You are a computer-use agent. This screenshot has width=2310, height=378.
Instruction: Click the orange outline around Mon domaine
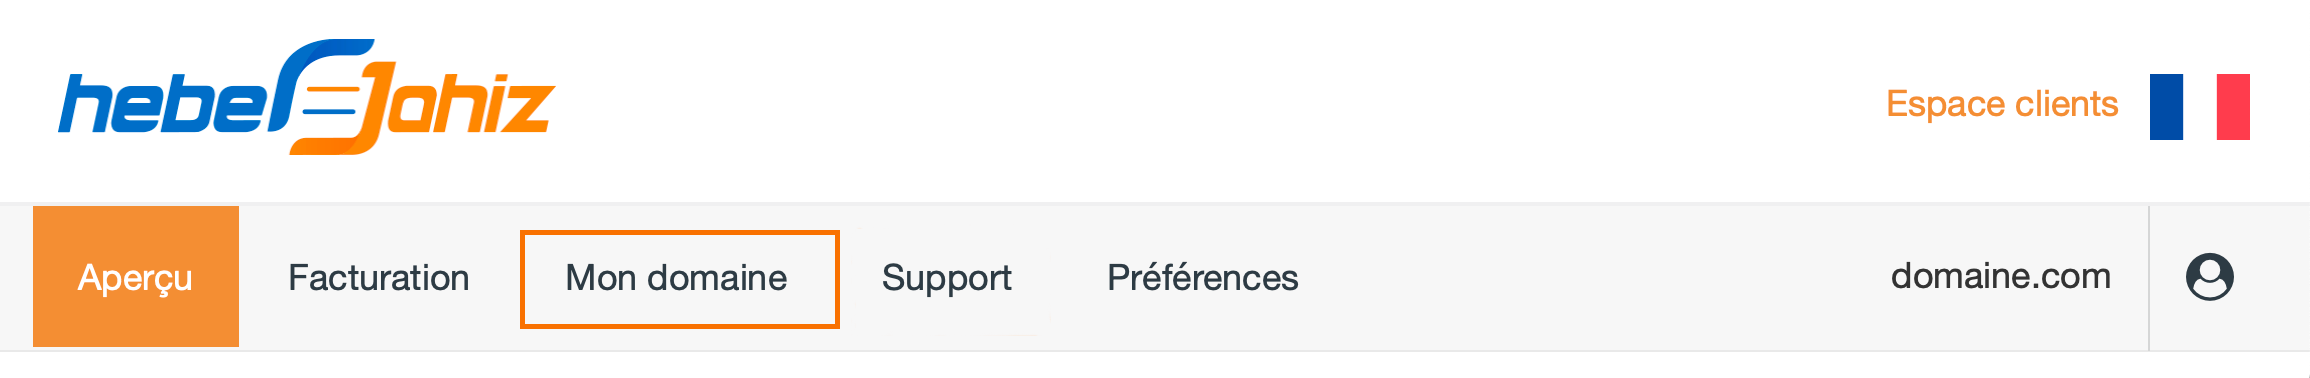(x=680, y=233)
